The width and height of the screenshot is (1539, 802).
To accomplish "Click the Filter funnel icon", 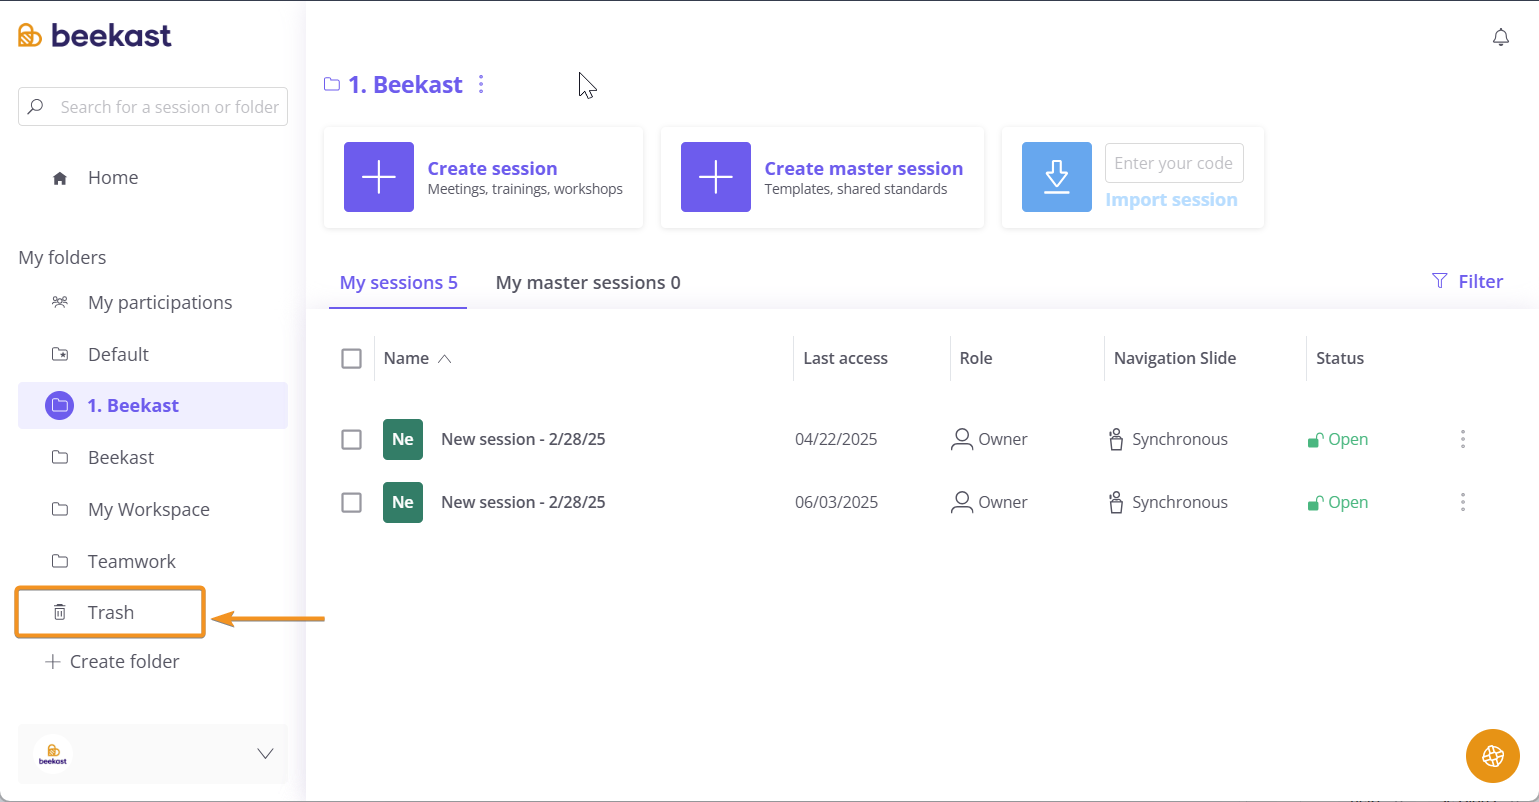I will point(1440,281).
